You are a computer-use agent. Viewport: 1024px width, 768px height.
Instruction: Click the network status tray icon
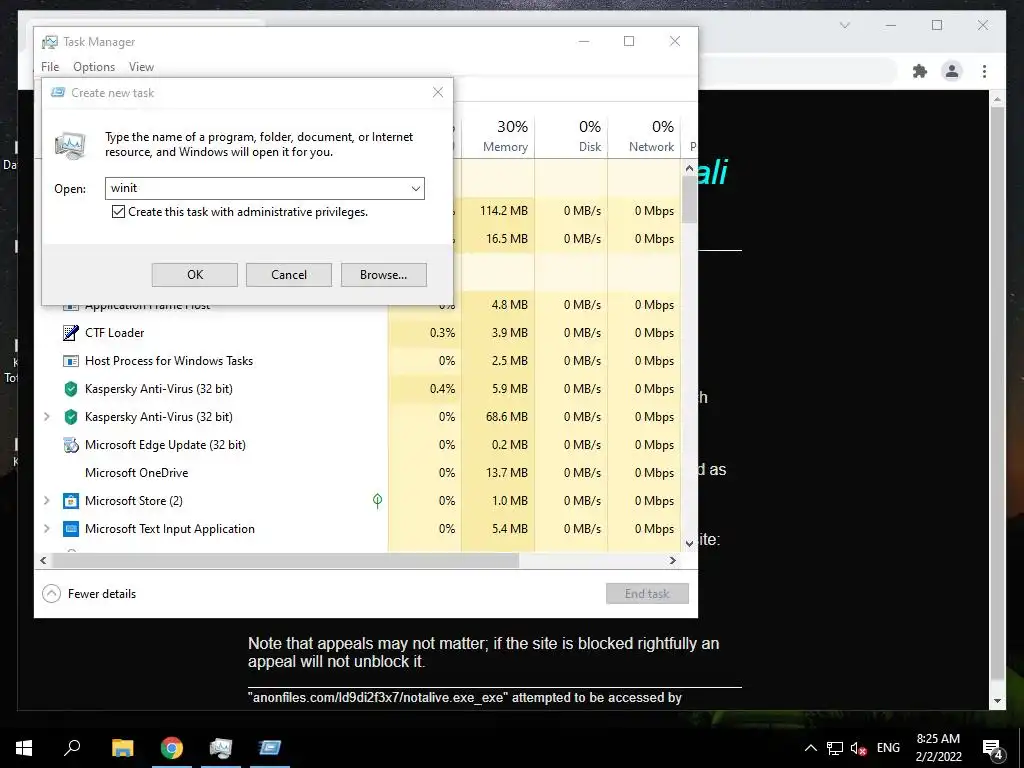pyautogui.click(x=835, y=748)
